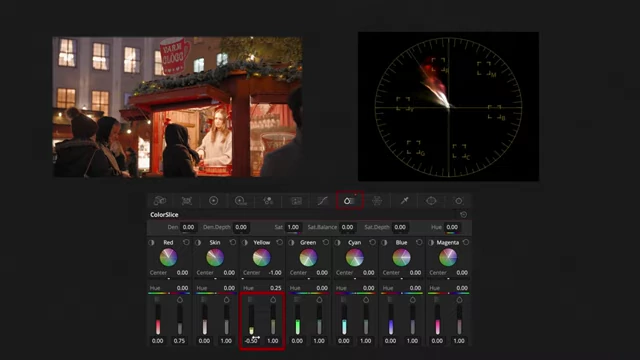Click the Sat.Depth value field
The width and height of the screenshot is (640, 360).
400,227
